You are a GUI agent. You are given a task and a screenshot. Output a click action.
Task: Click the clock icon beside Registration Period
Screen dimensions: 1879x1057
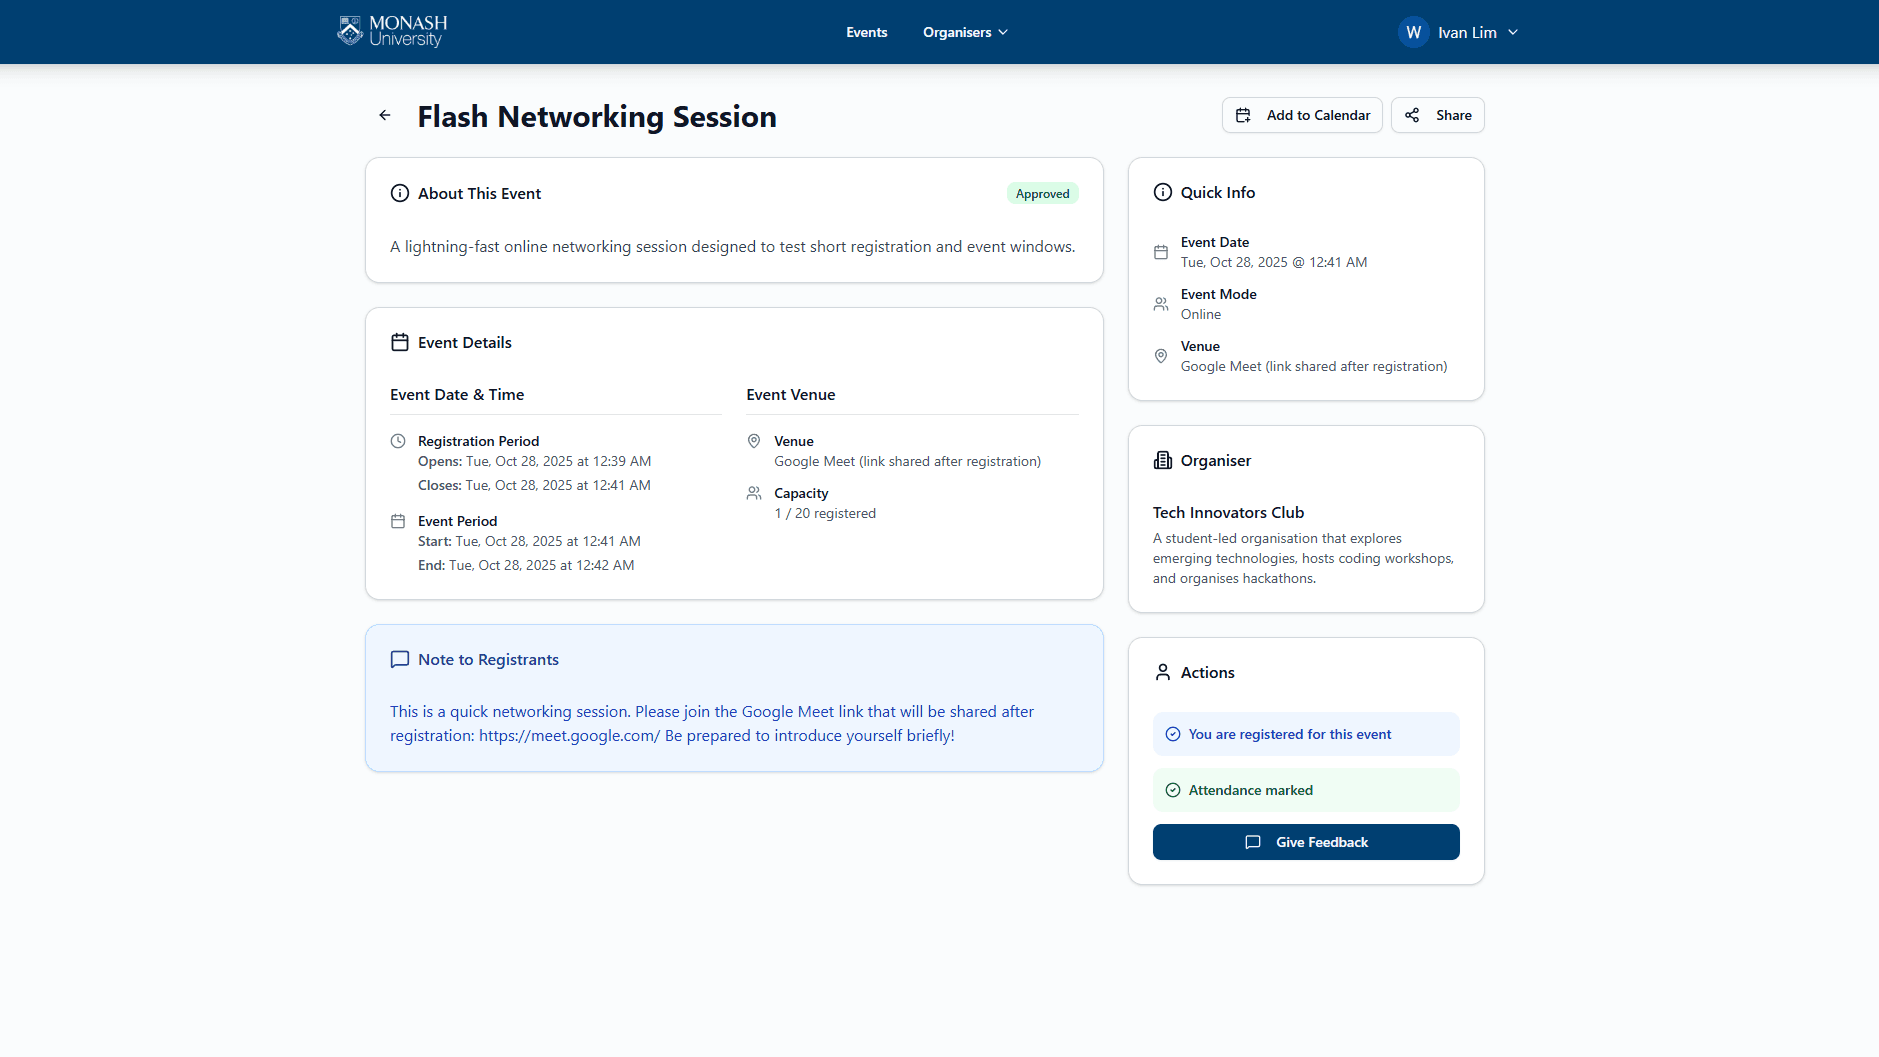coord(398,441)
